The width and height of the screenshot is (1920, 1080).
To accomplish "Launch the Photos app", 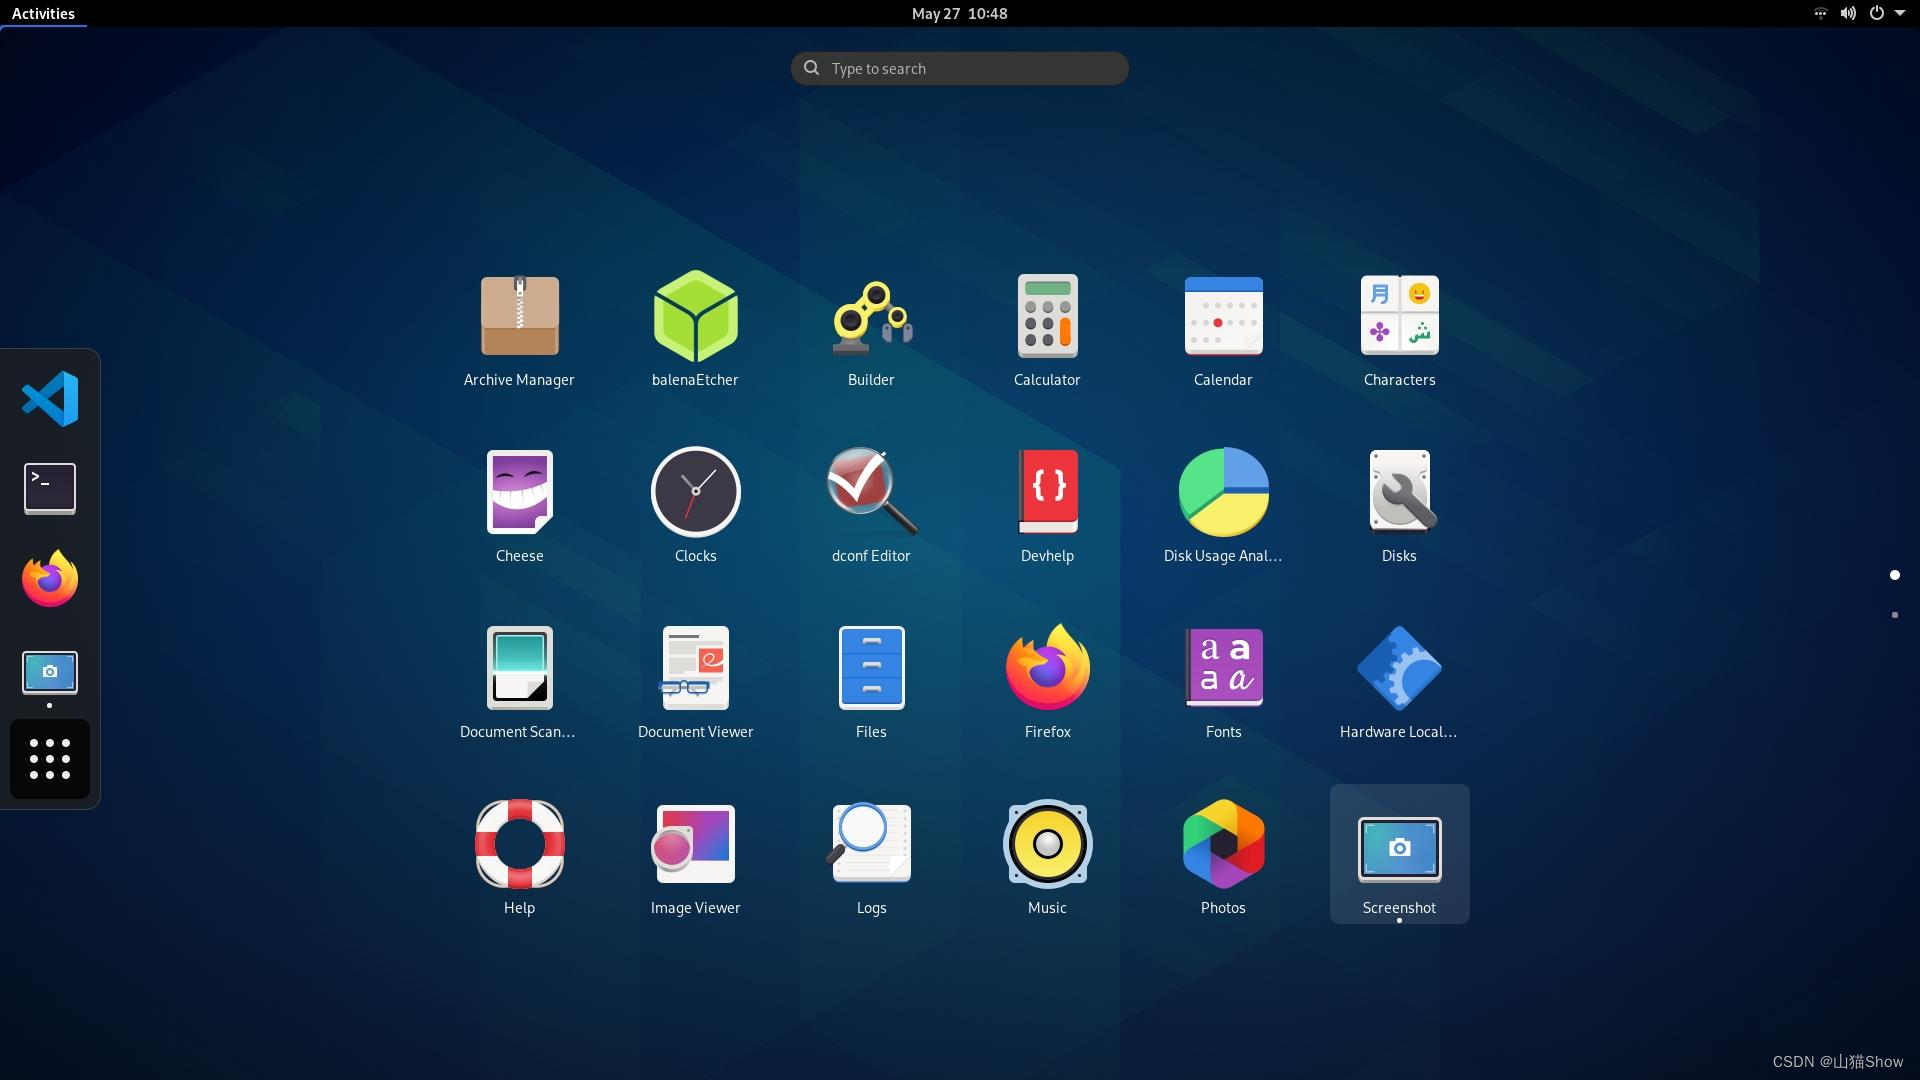I will 1223,845.
